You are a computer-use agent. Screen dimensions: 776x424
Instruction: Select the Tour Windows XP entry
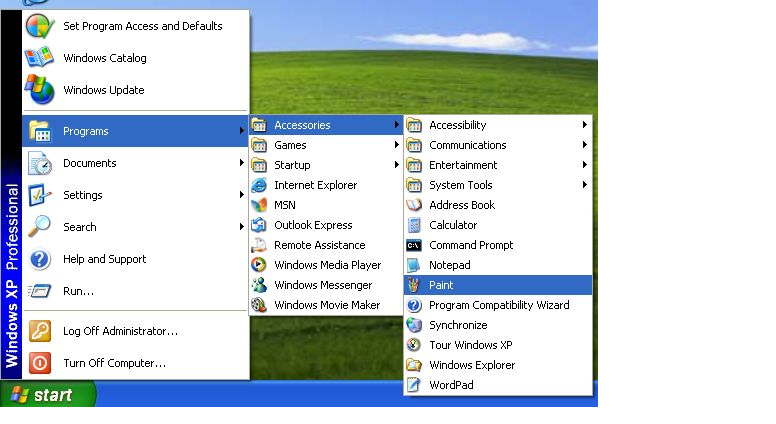[x=498, y=345]
